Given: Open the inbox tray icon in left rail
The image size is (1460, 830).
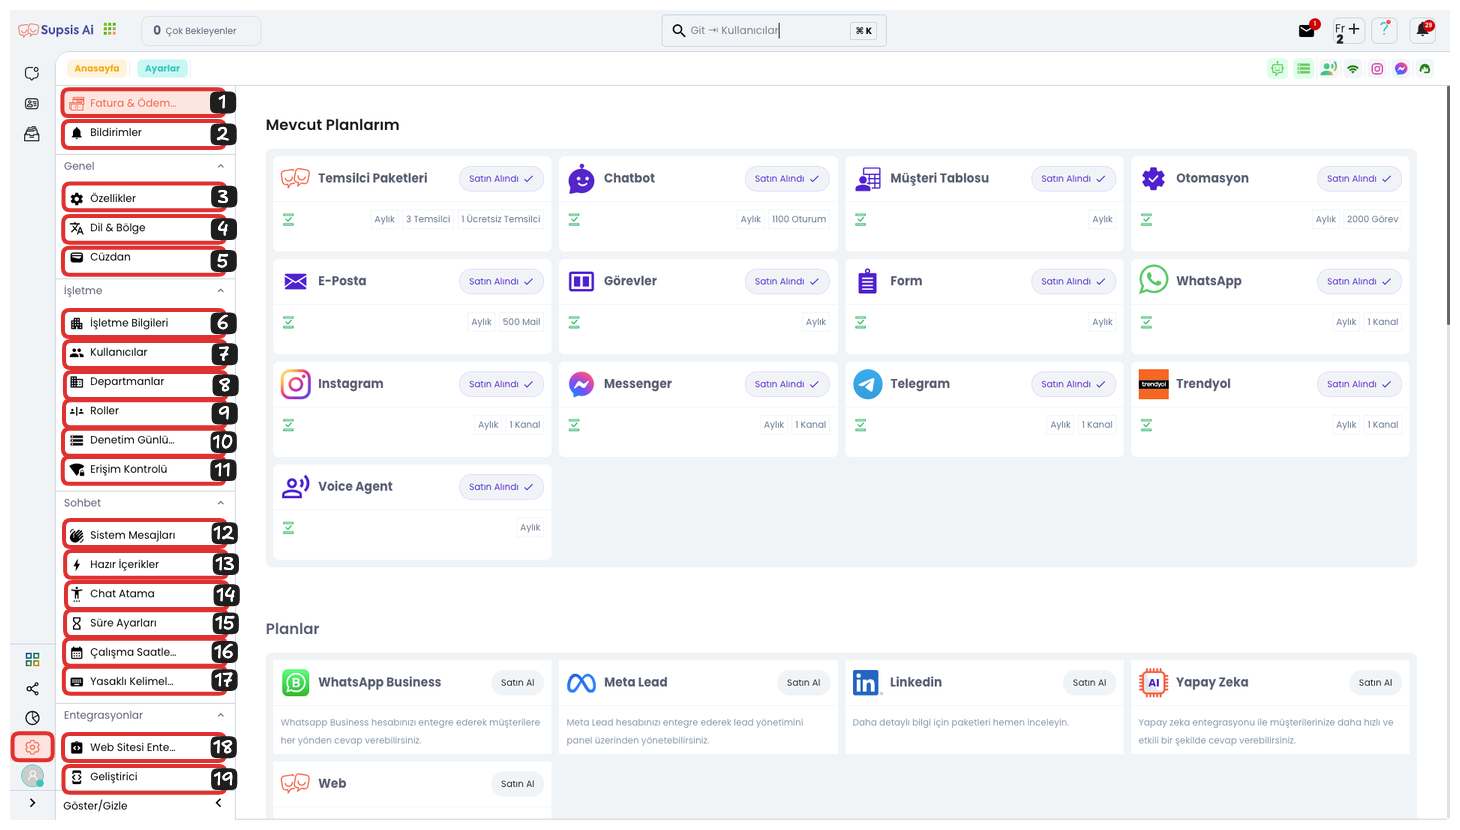Looking at the screenshot, I should 32,134.
